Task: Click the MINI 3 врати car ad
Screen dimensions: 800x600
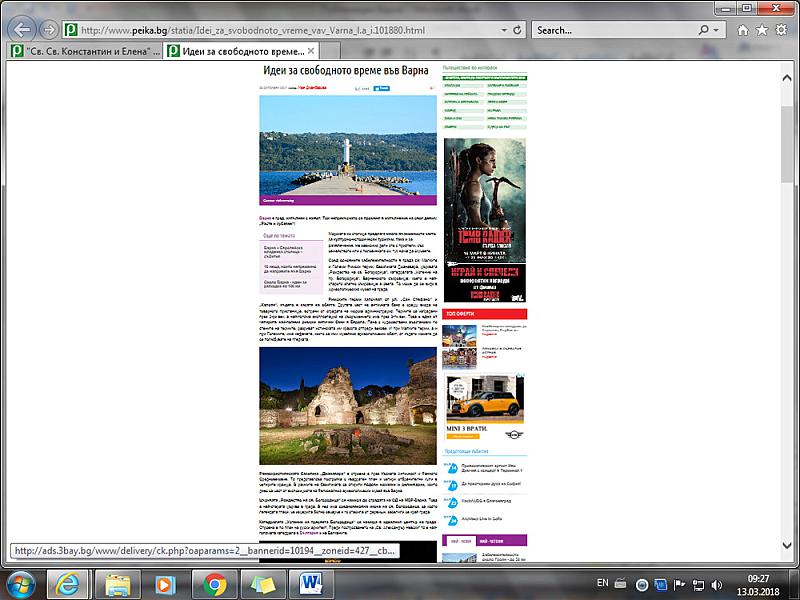Action: click(x=484, y=406)
